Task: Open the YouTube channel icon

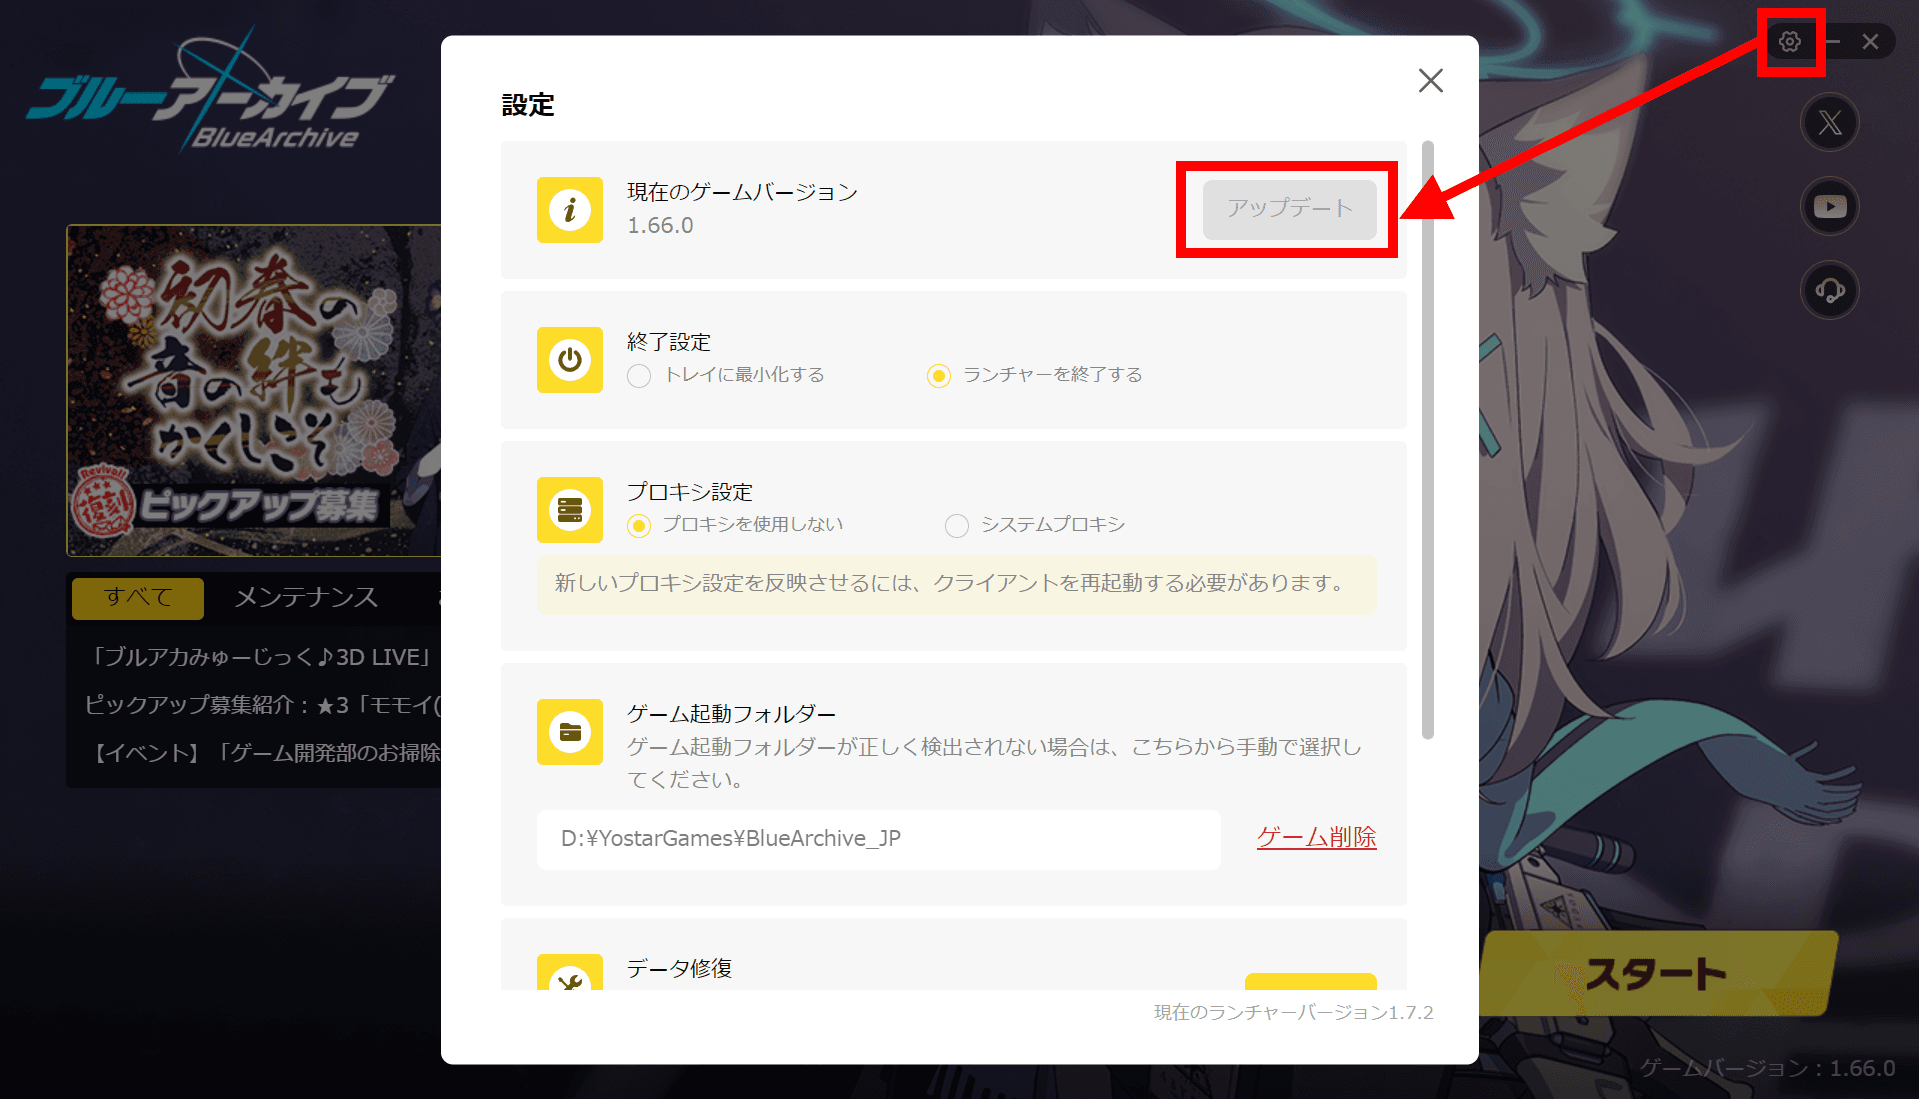Action: click(x=1830, y=207)
